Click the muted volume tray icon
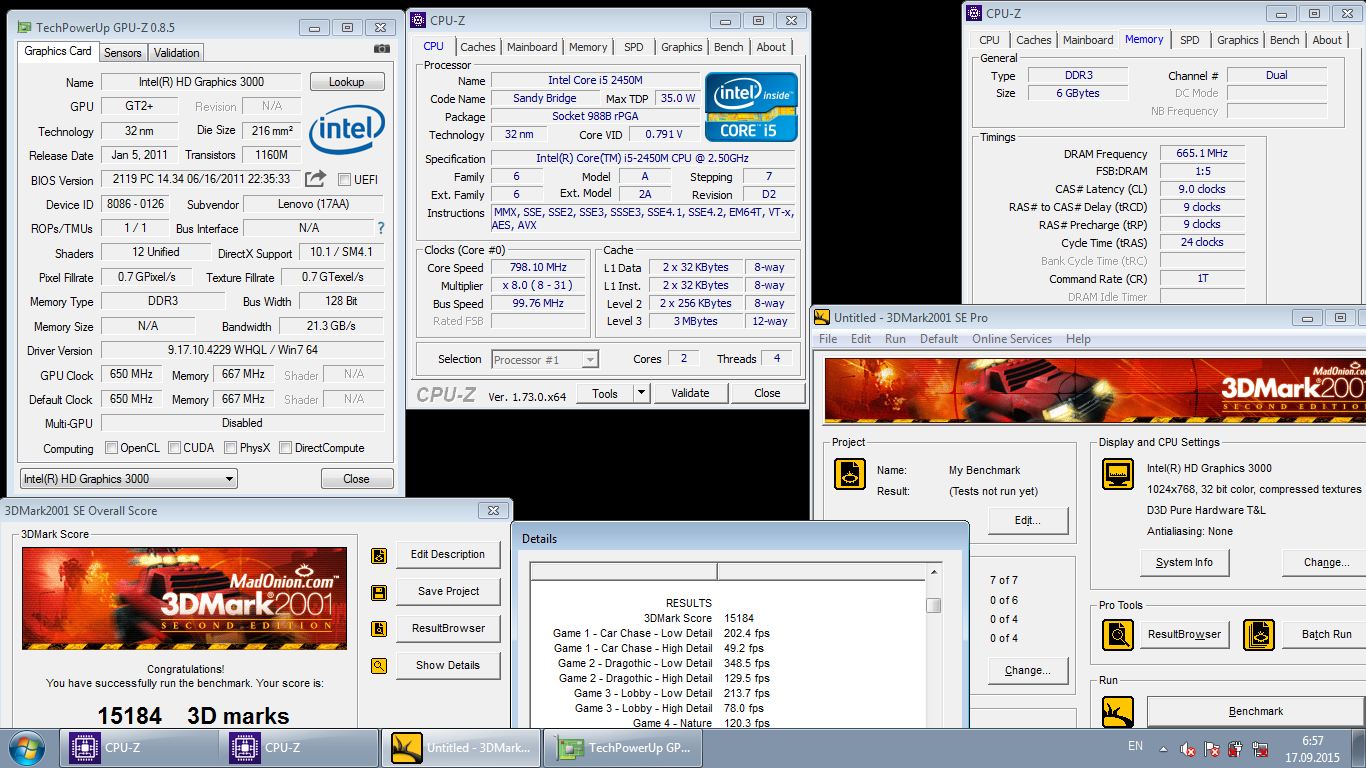This screenshot has height=768, width=1366. pyautogui.click(x=1187, y=748)
